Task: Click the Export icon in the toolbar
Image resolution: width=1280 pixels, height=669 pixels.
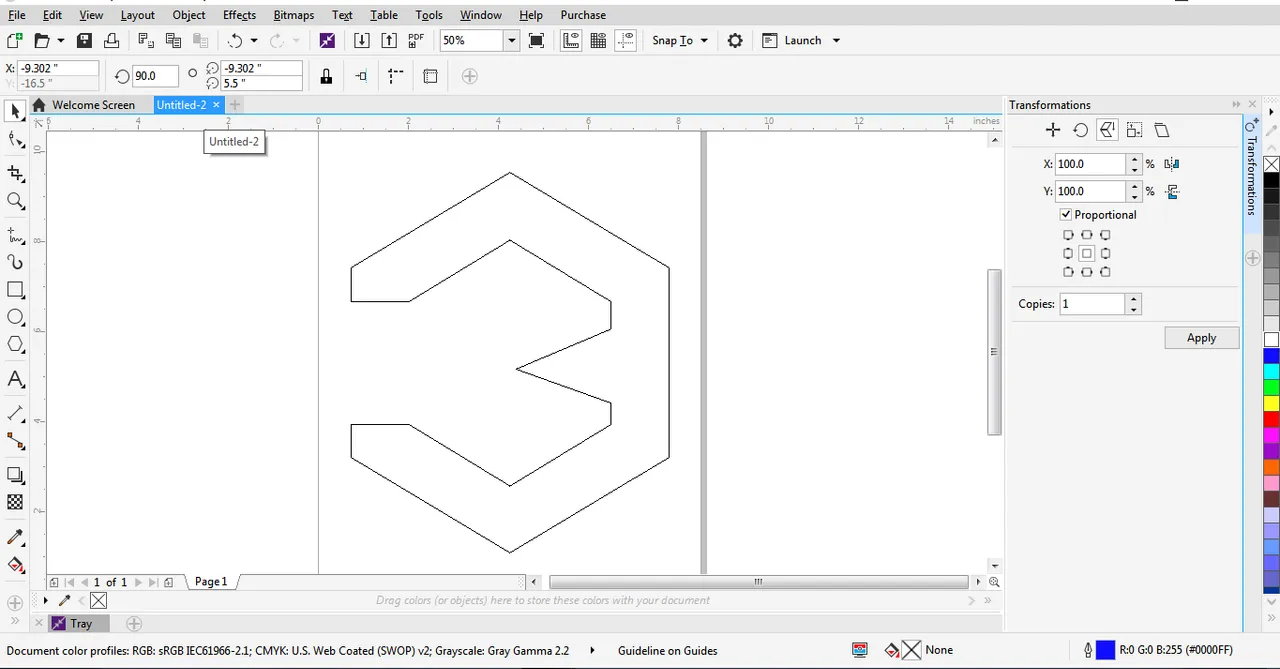Action: tap(389, 40)
